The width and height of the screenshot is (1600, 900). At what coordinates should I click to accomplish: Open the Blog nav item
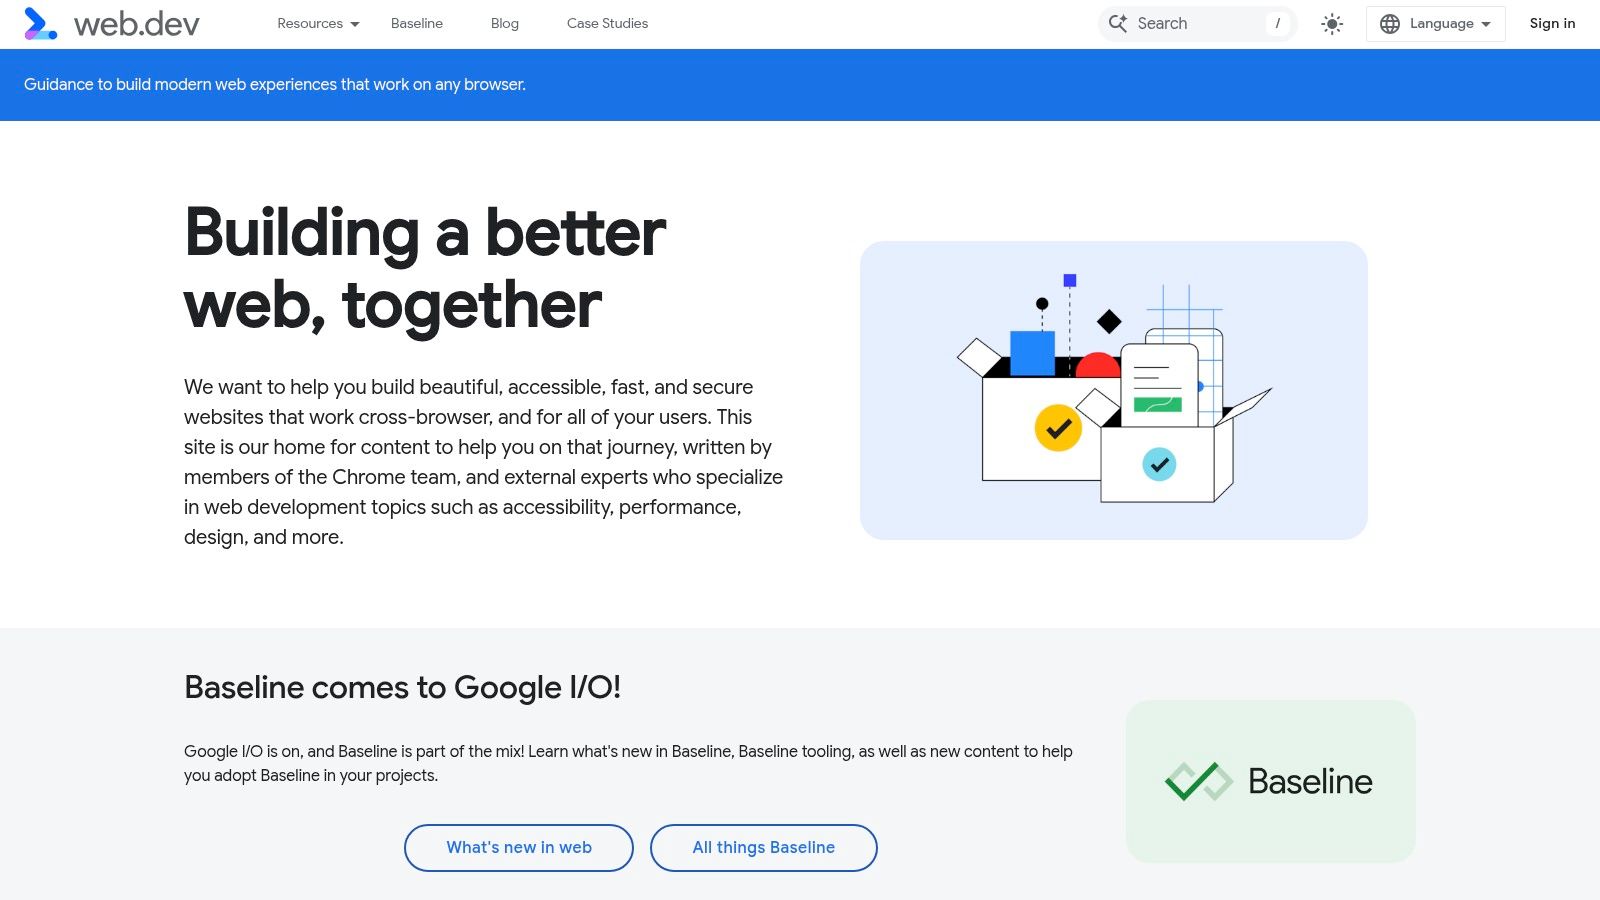click(505, 24)
